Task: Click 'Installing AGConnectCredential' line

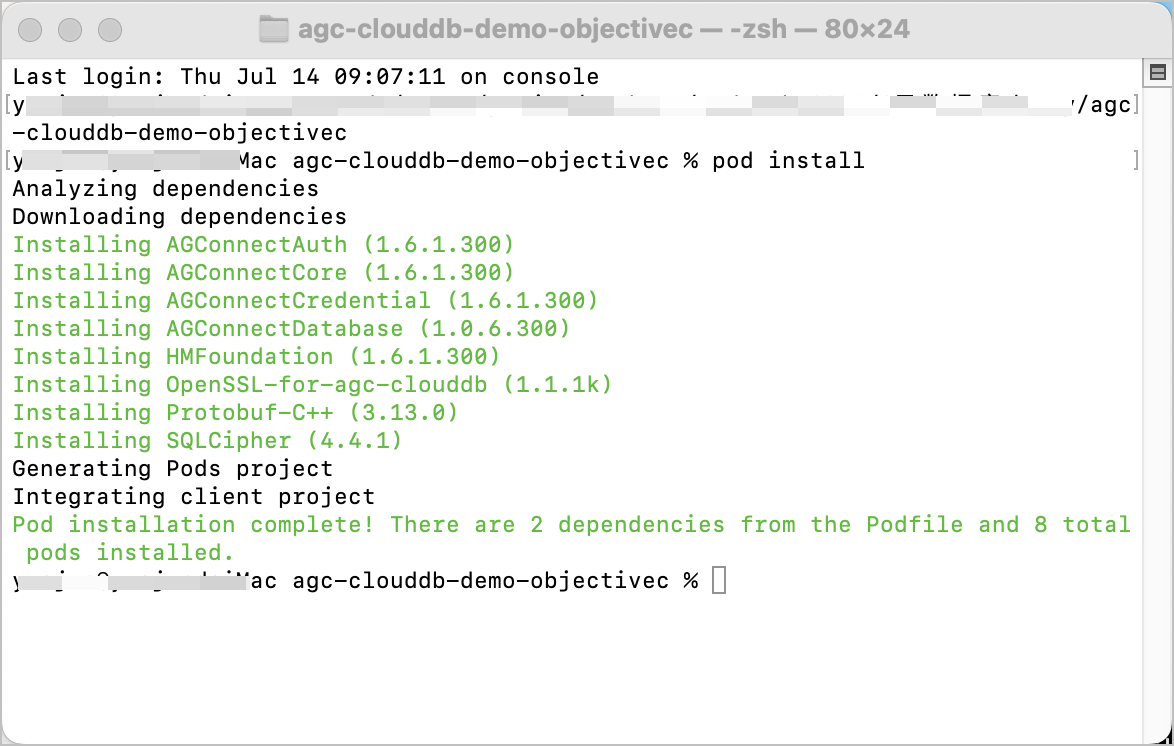Action: (305, 300)
